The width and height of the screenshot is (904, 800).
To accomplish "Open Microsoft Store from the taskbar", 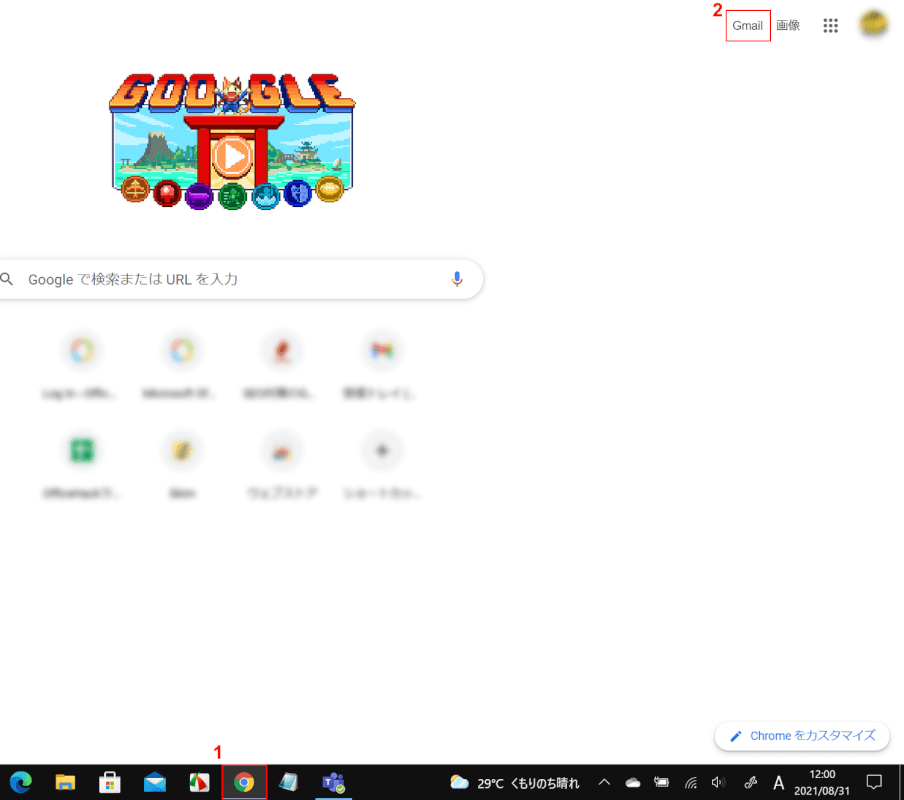I will 110,782.
